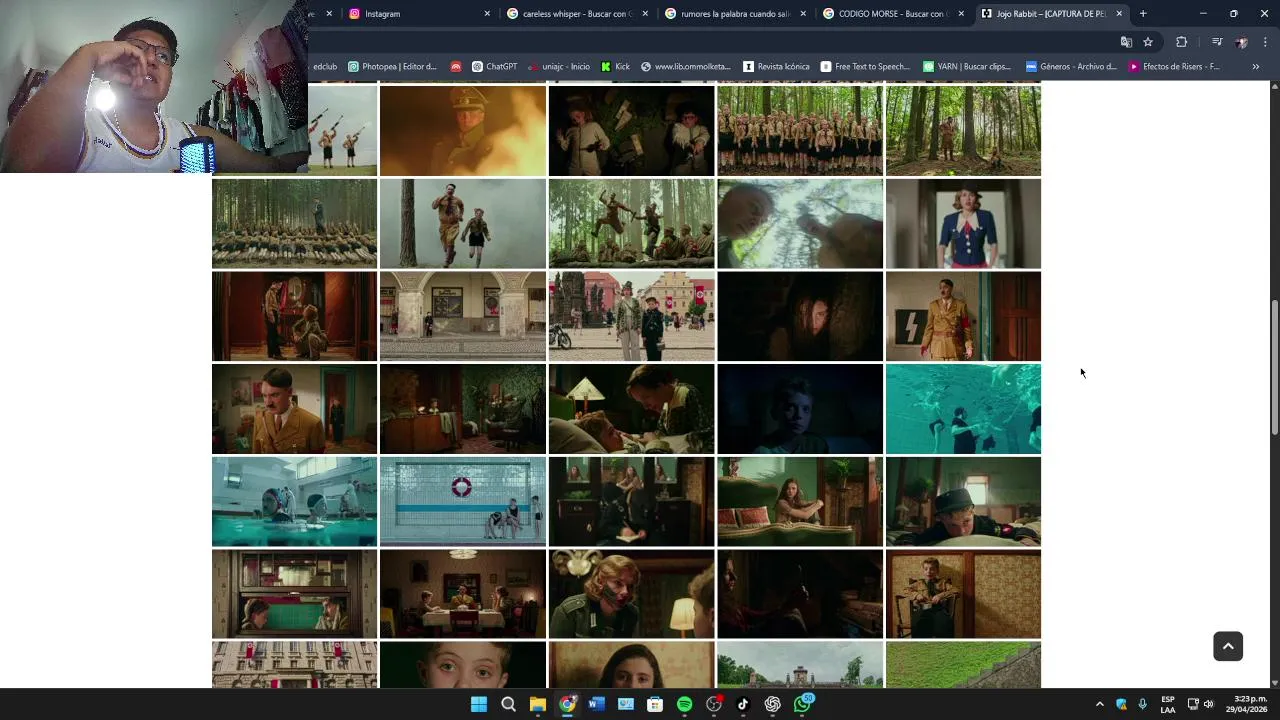
Task: Open the edclub bookmark
Action: pos(325,67)
